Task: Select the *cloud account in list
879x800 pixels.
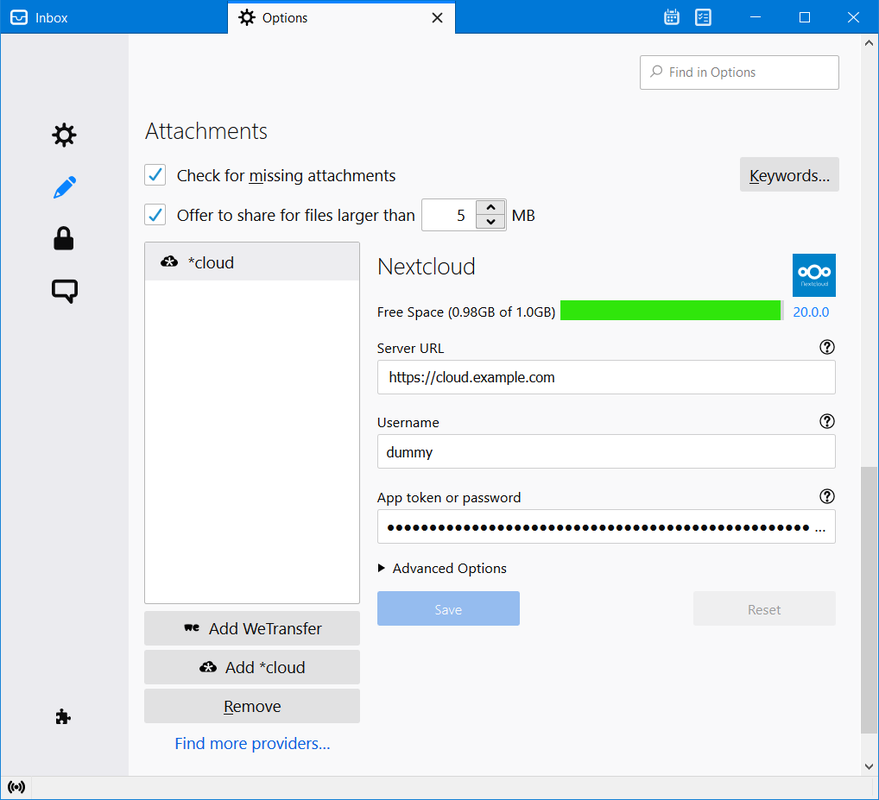Action: tap(252, 262)
